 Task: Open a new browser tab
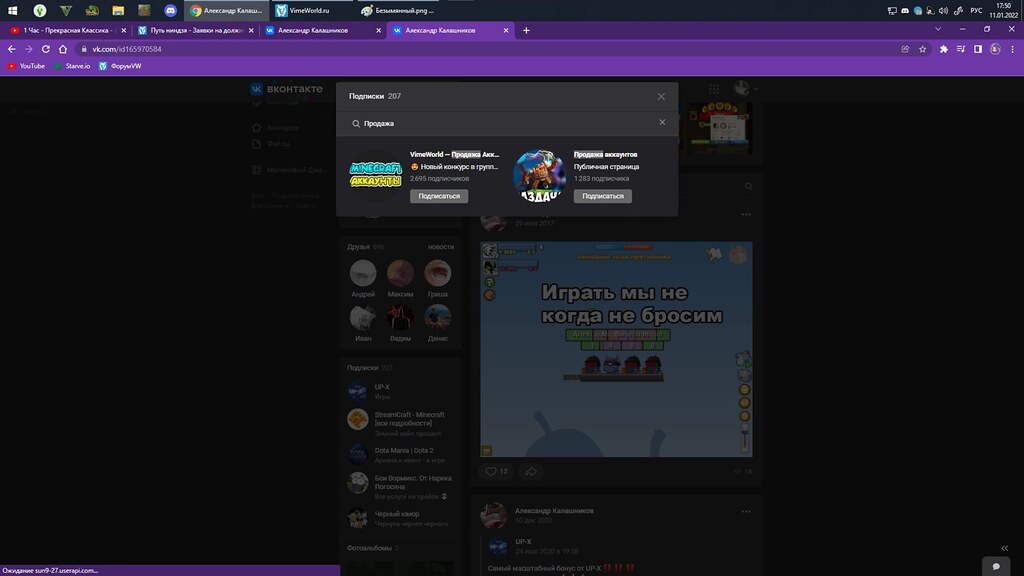(x=526, y=30)
